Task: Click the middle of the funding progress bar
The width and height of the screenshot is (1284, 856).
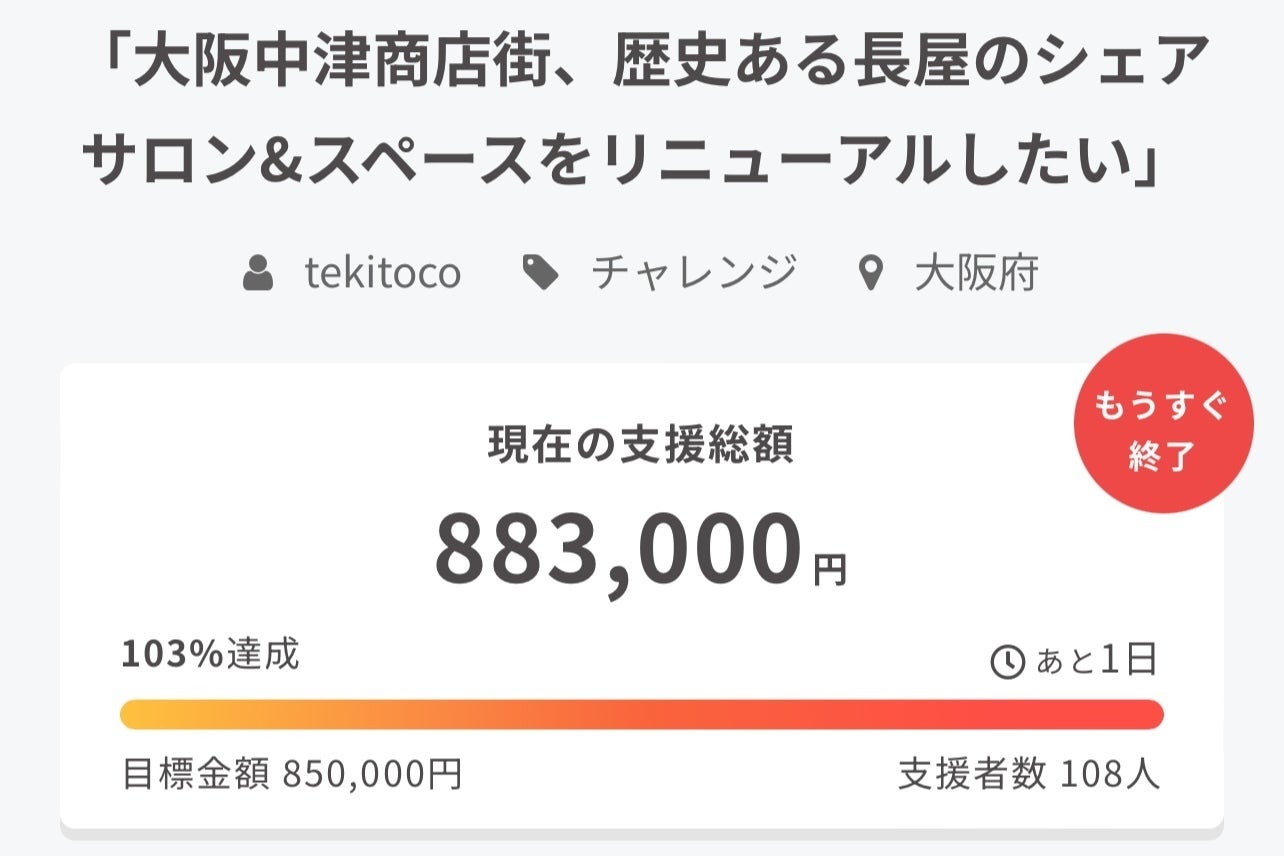Action: (641, 714)
